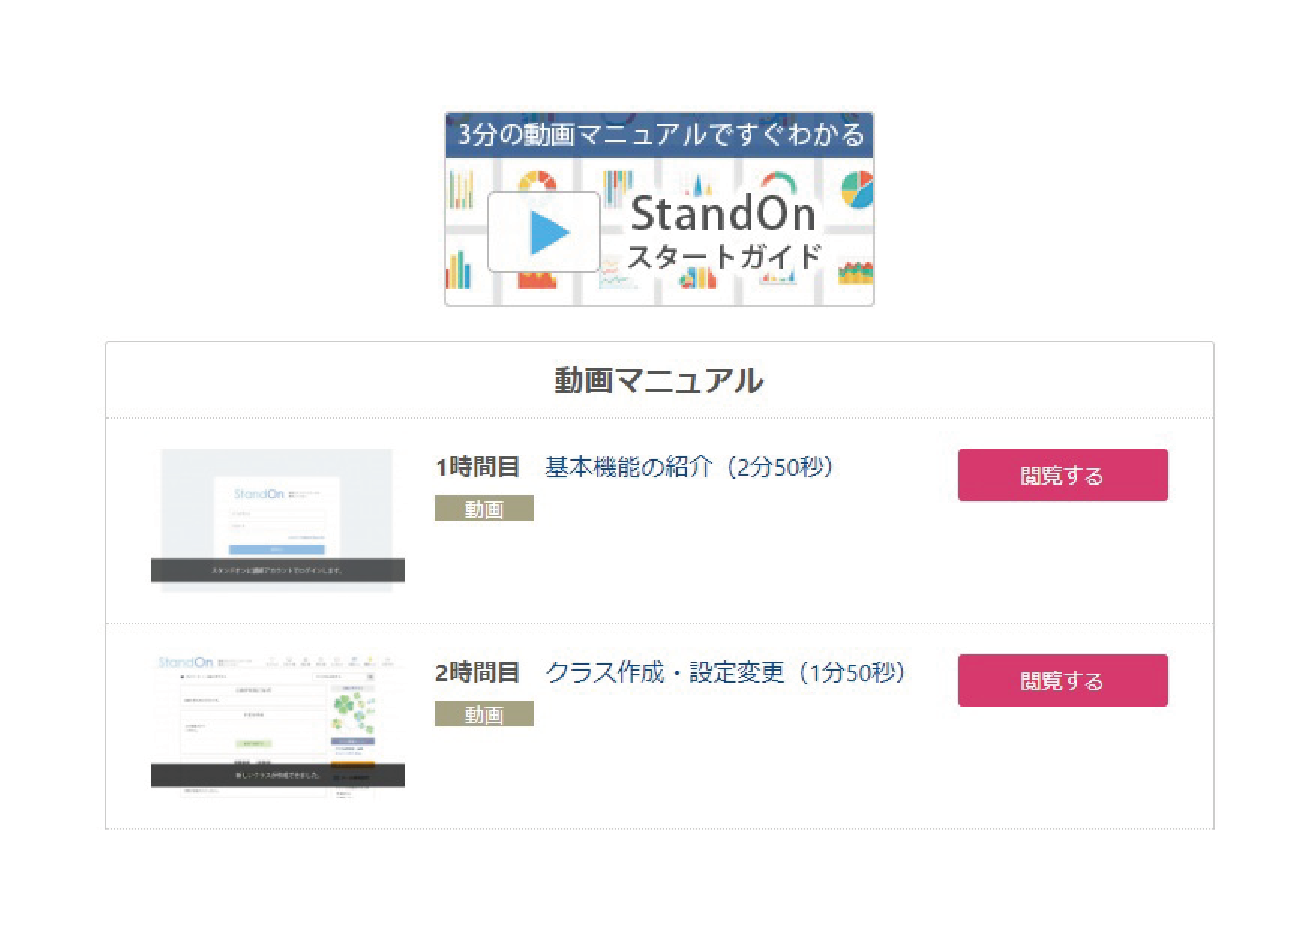Select the 動画マニュアル section heading
This screenshot has width=1307, height=935.
659,381
